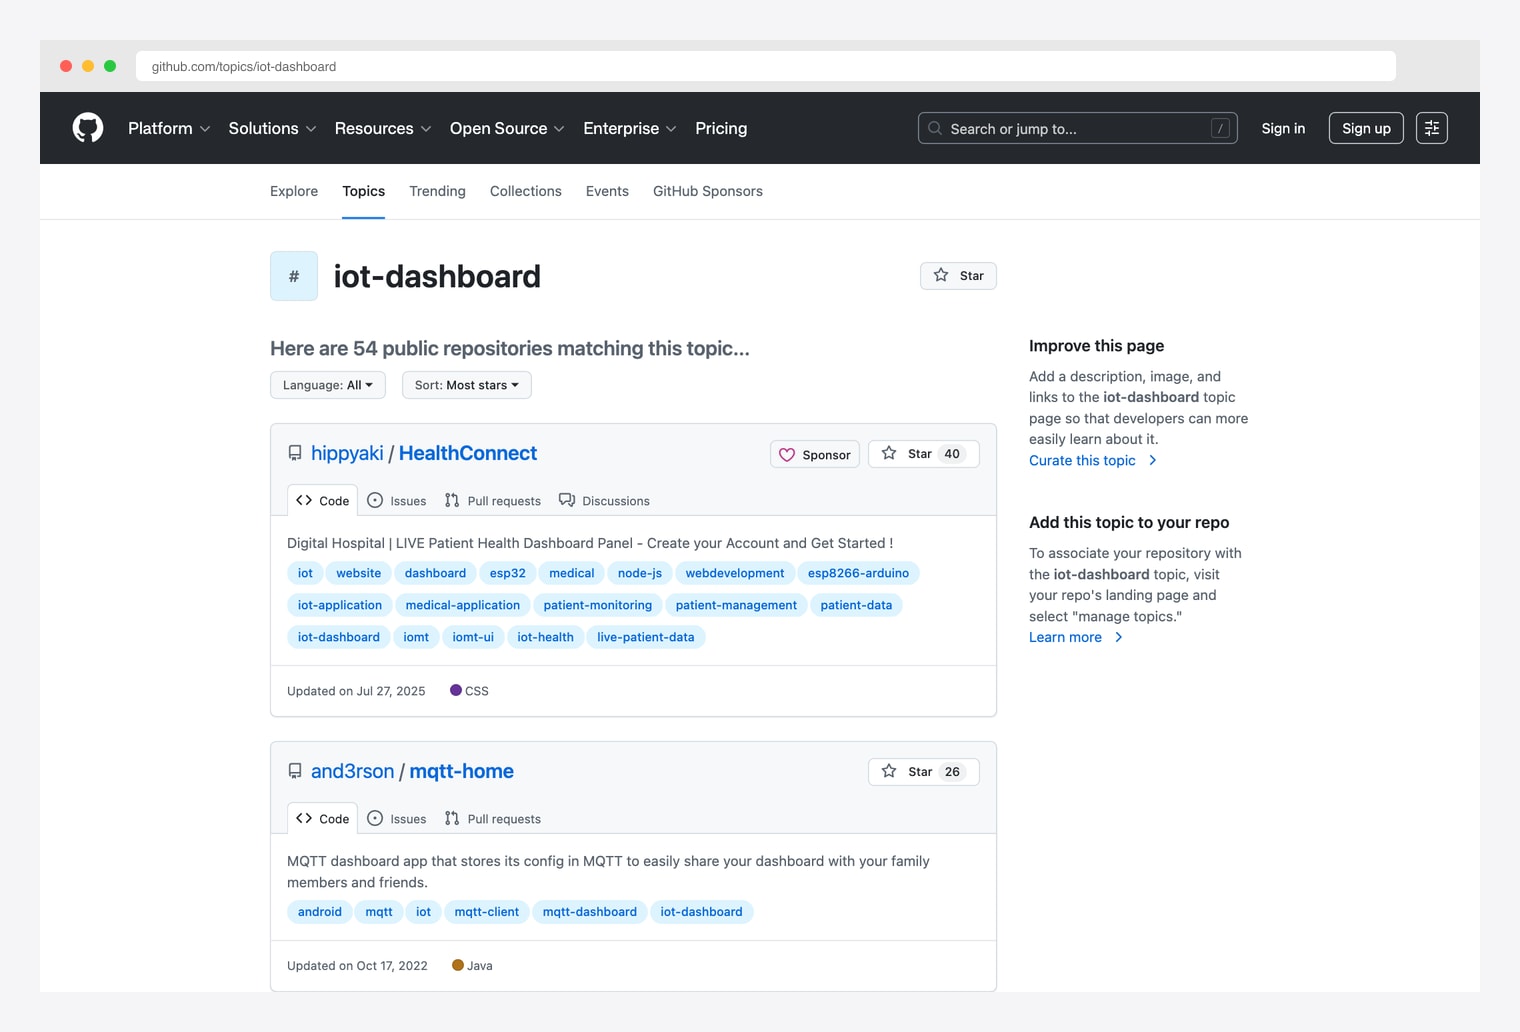
Task: Click the node-js topic tag
Action: click(640, 573)
